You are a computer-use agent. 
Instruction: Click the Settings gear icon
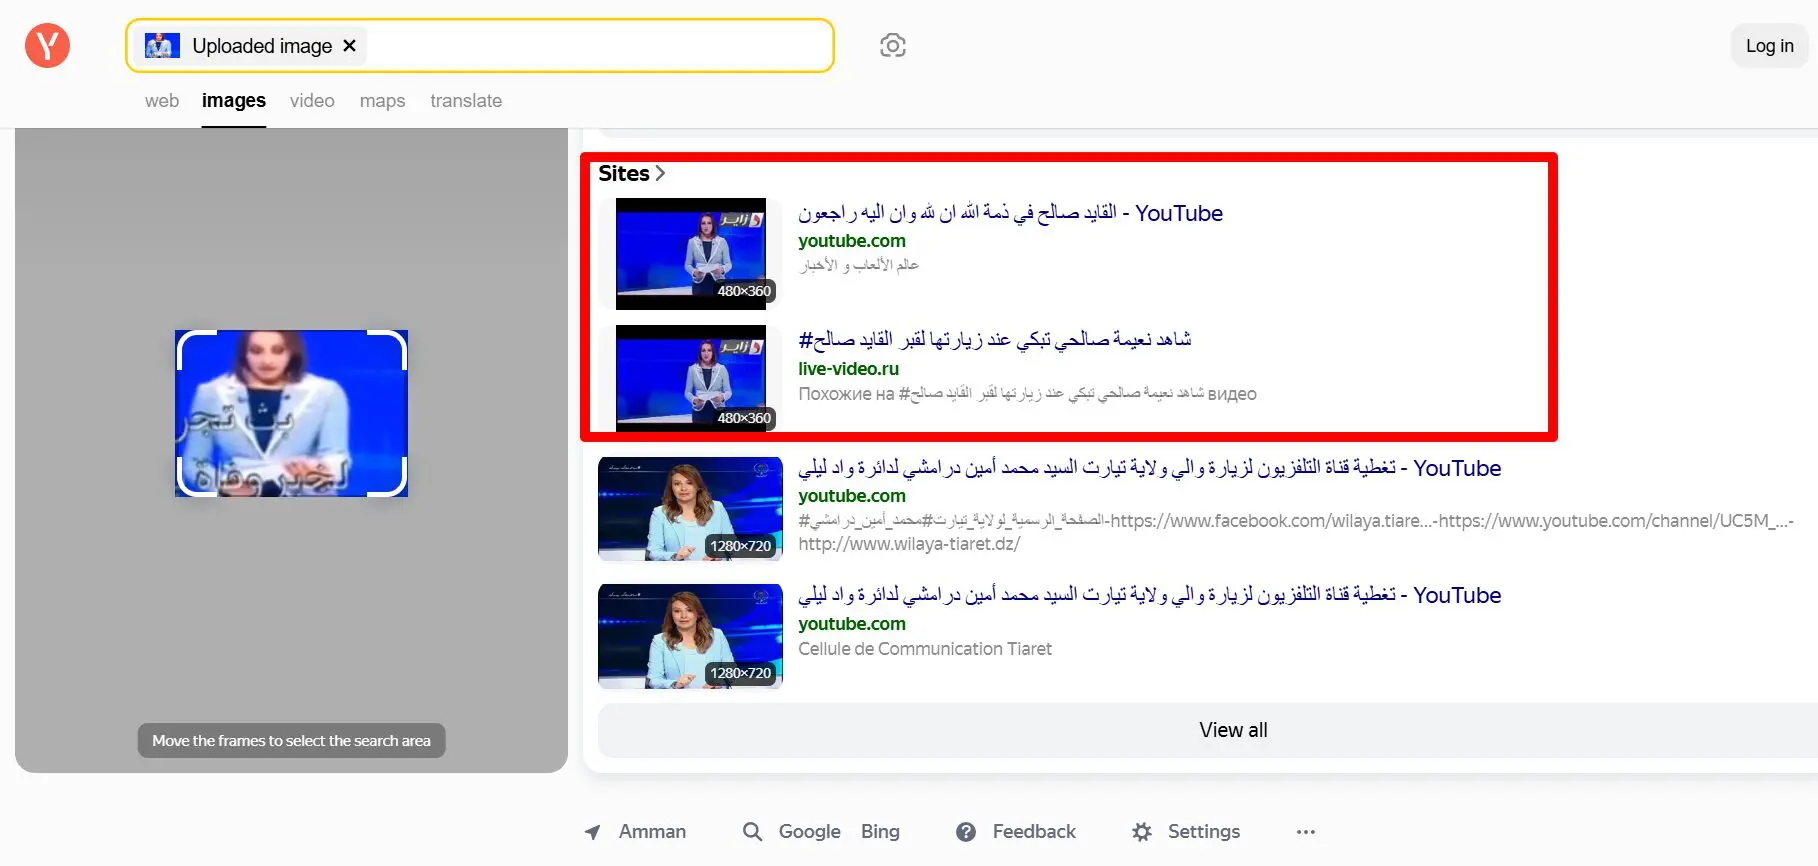coord(1142,832)
